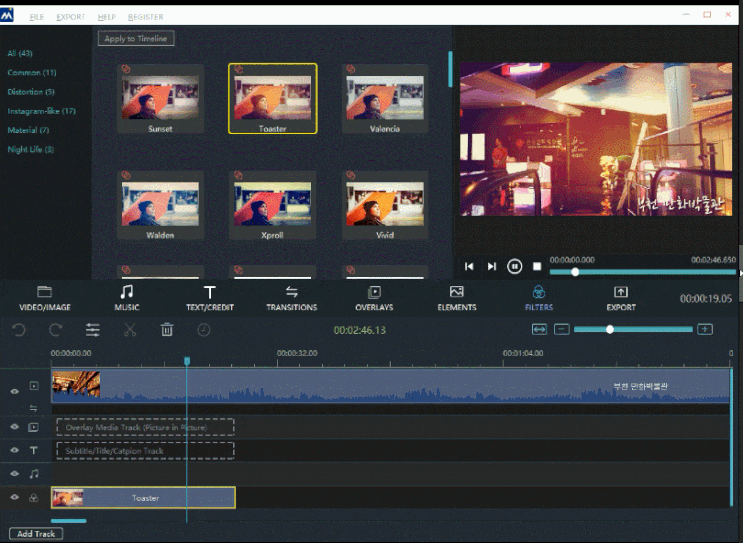Show the Distortion filter category
Viewport: 743px width, 543px height.
pos(30,92)
